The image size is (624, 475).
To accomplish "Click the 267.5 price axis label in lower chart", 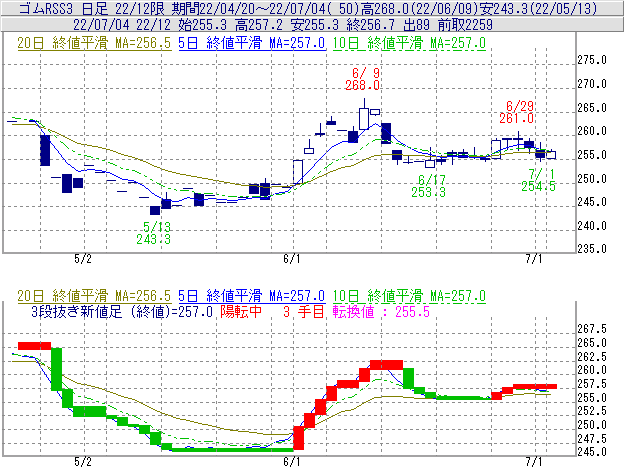I will click(592, 329).
